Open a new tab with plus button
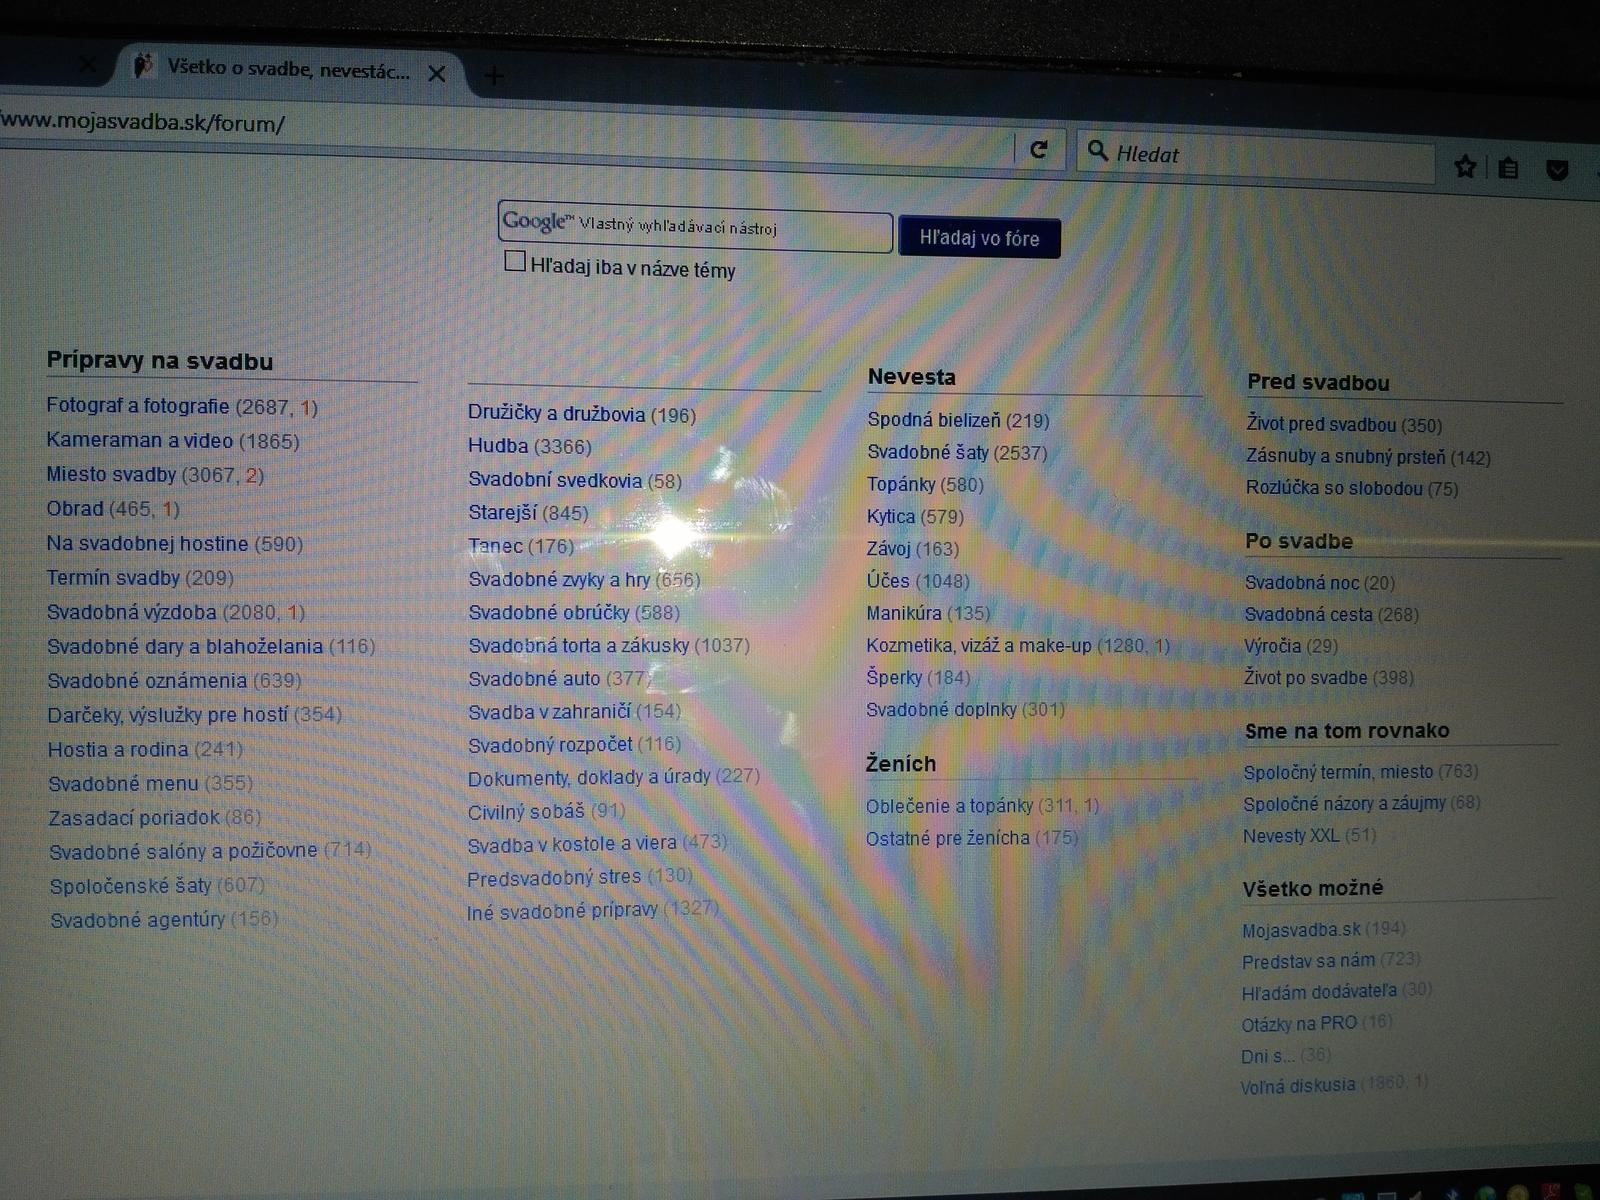 pyautogui.click(x=494, y=76)
